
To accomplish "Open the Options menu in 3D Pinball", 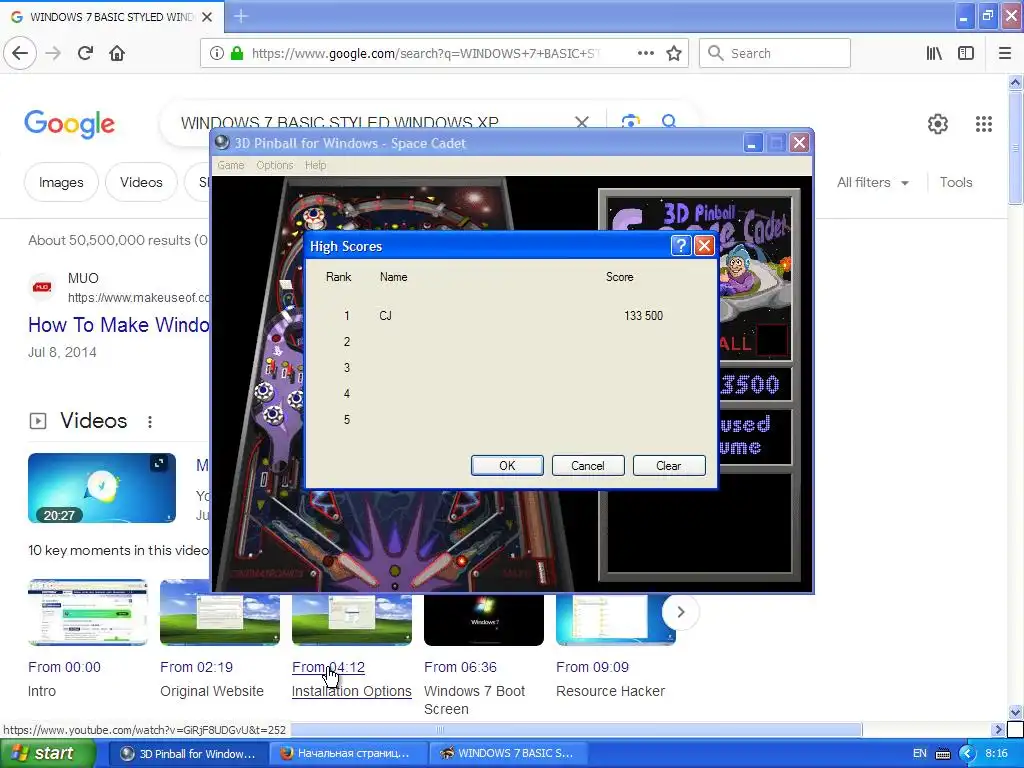I will [x=274, y=165].
